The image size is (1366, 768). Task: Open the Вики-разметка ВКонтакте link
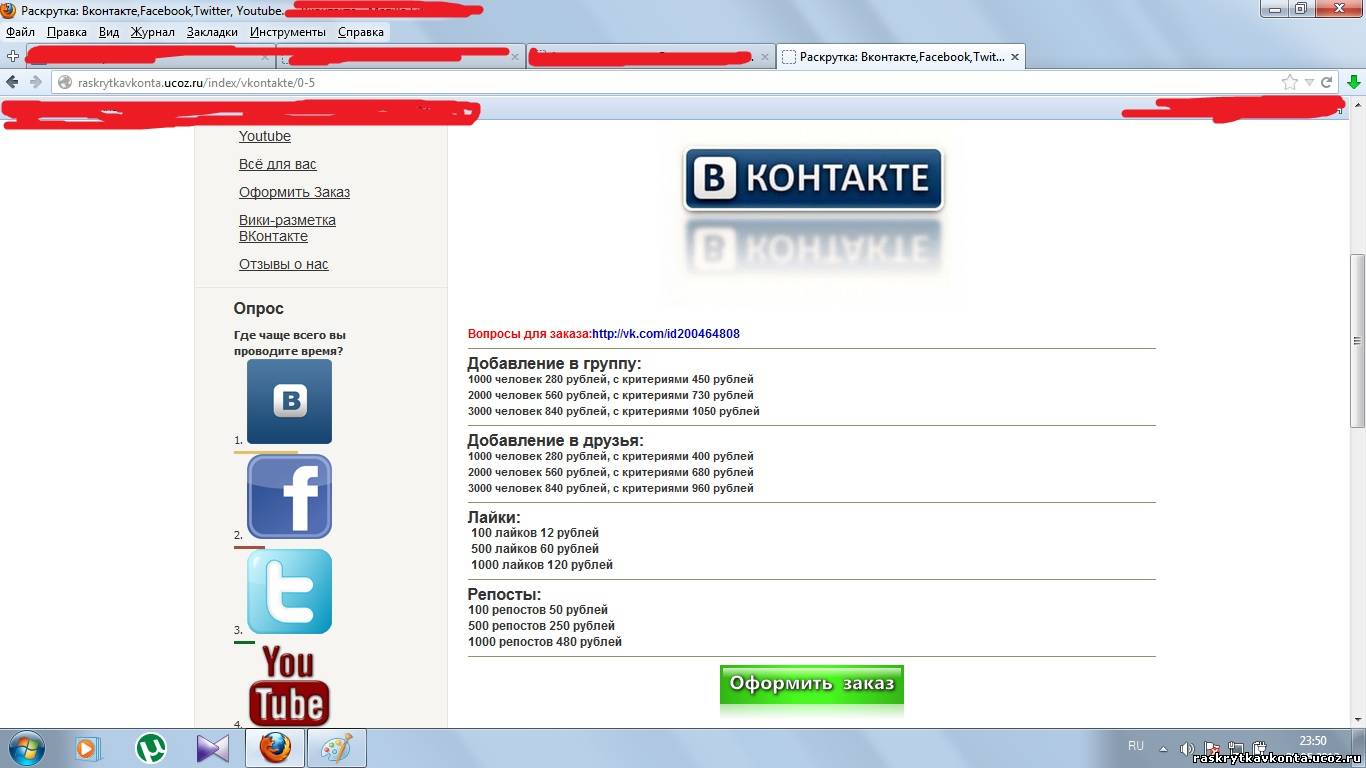click(x=287, y=228)
